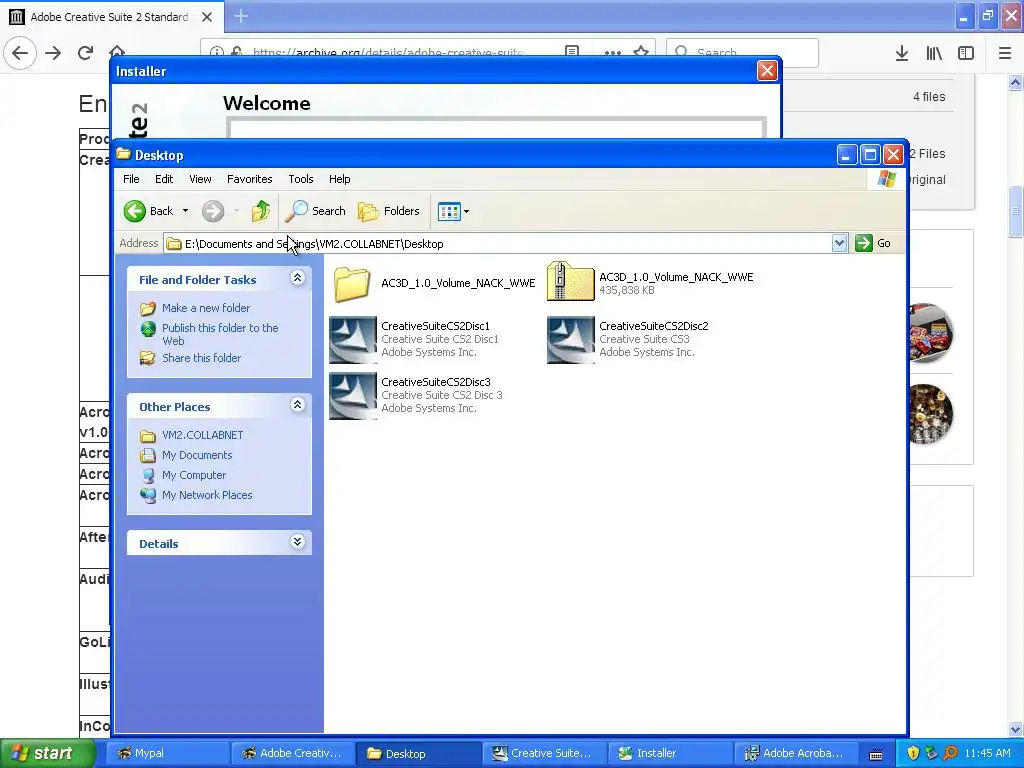Click the browser back arrow button
Image resolution: width=1024 pixels, height=768 pixels.
coord(20,53)
